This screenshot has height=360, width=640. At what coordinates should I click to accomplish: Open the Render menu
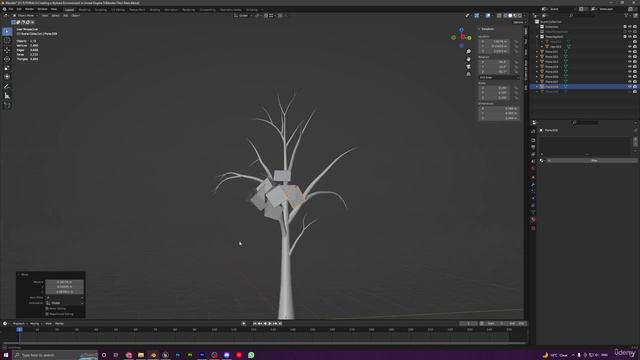click(x=29, y=9)
